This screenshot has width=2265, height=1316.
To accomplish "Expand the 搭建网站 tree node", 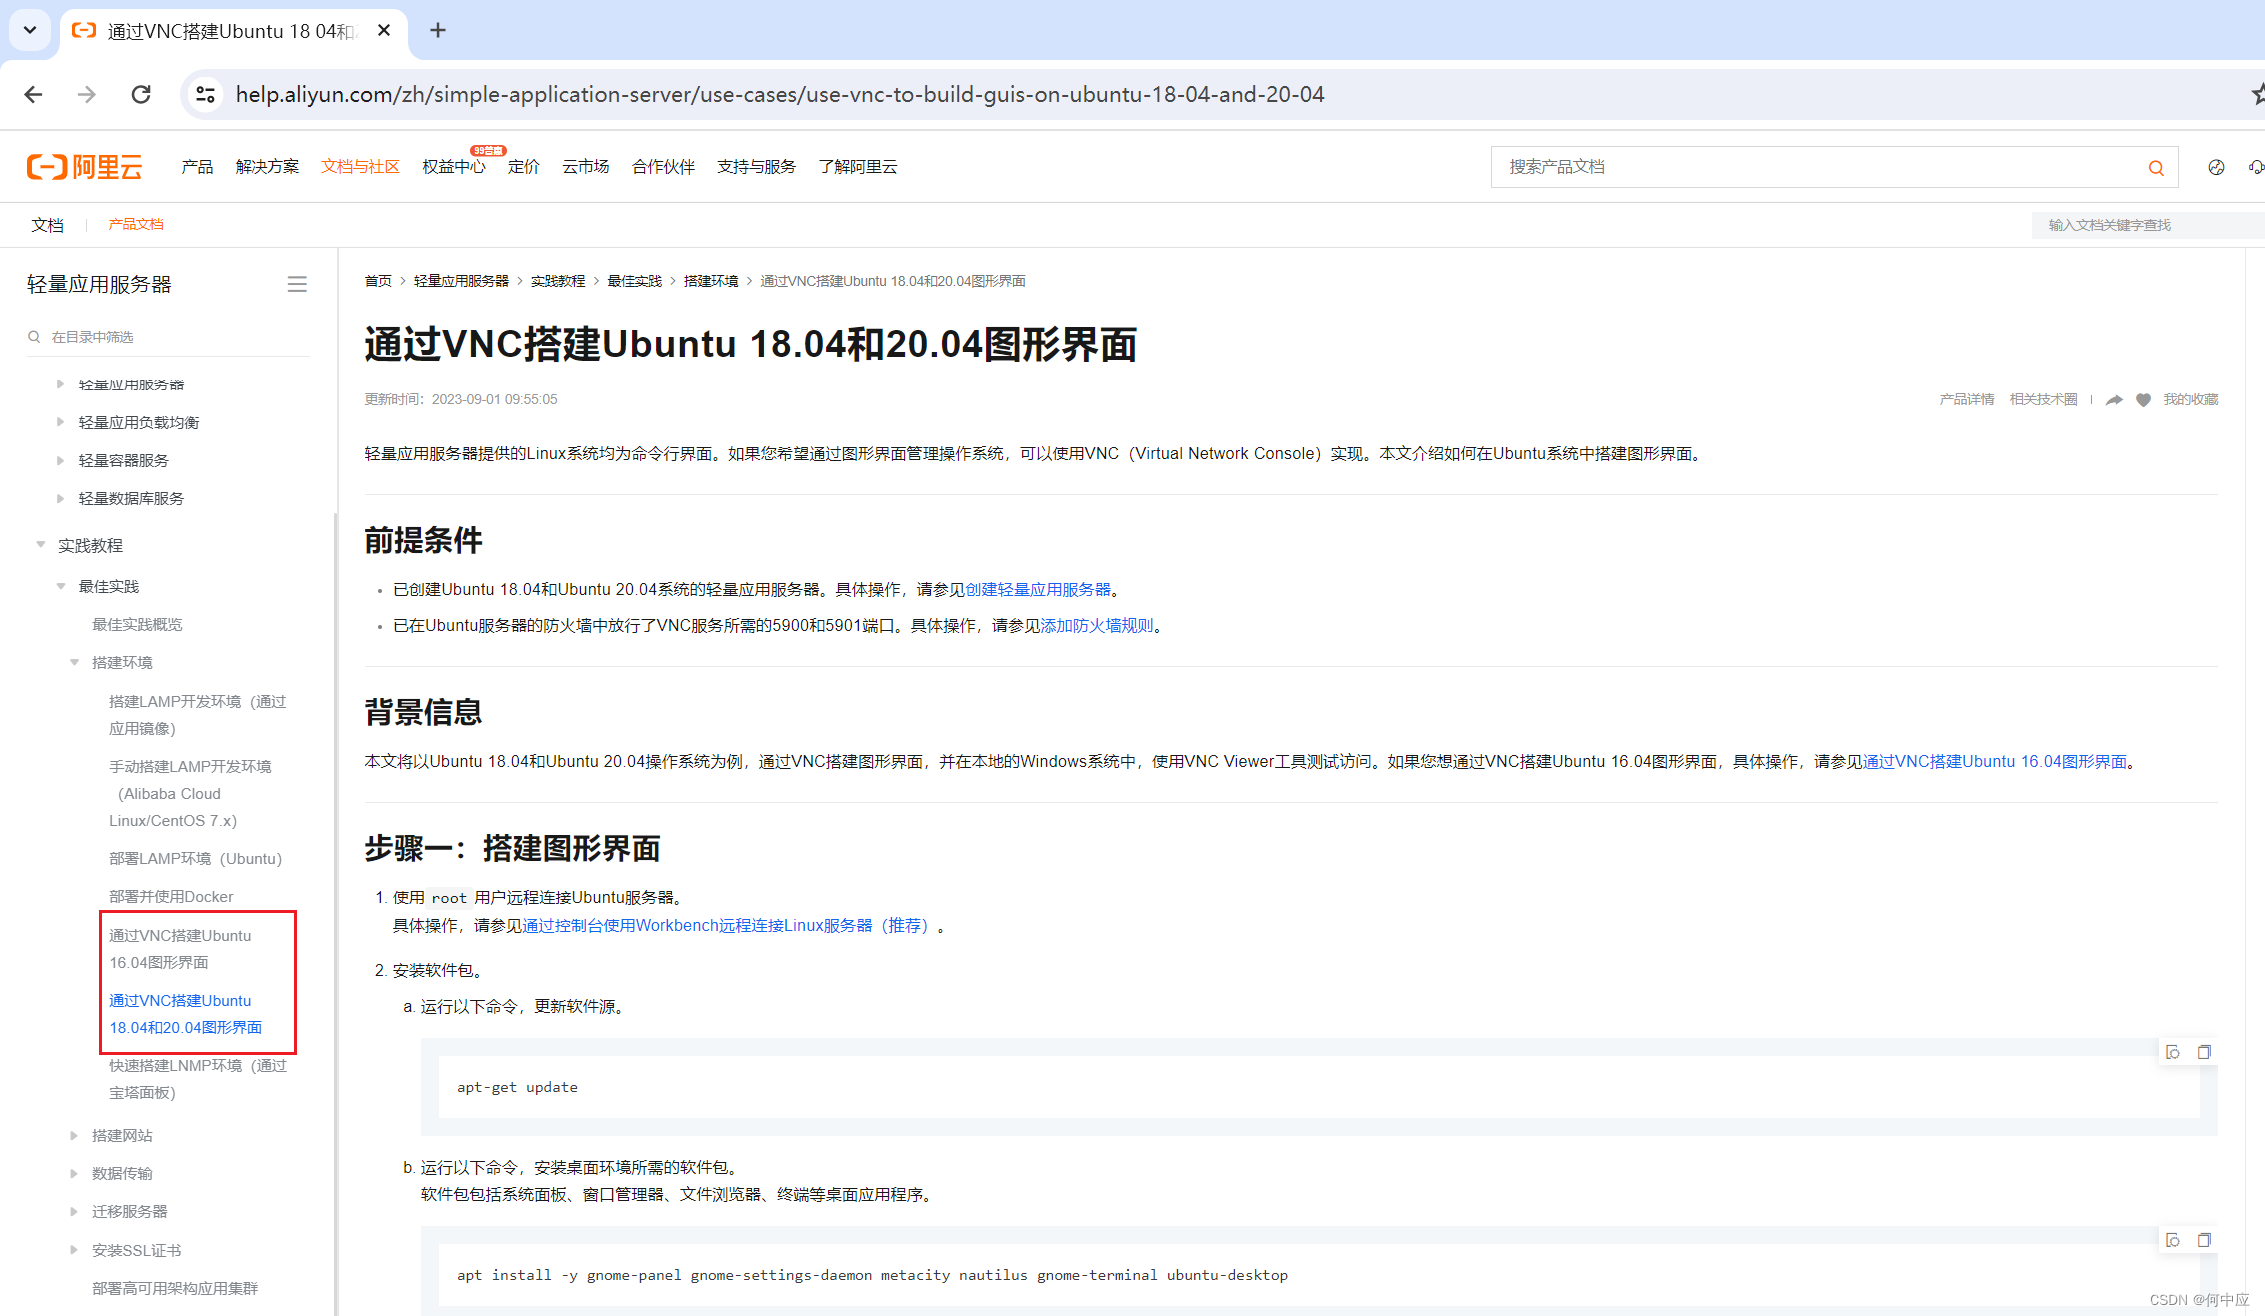I will (x=74, y=1135).
